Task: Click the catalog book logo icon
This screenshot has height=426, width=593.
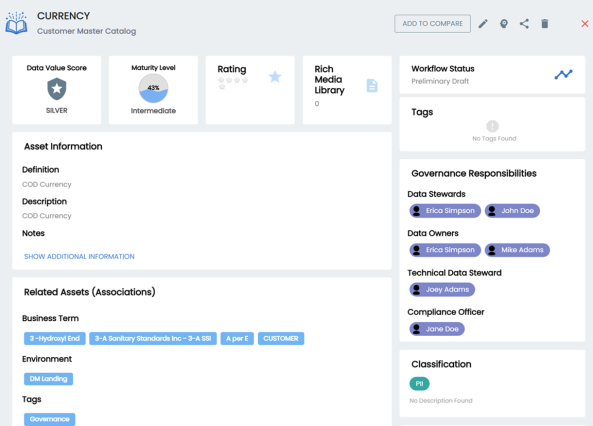Action: tap(16, 23)
